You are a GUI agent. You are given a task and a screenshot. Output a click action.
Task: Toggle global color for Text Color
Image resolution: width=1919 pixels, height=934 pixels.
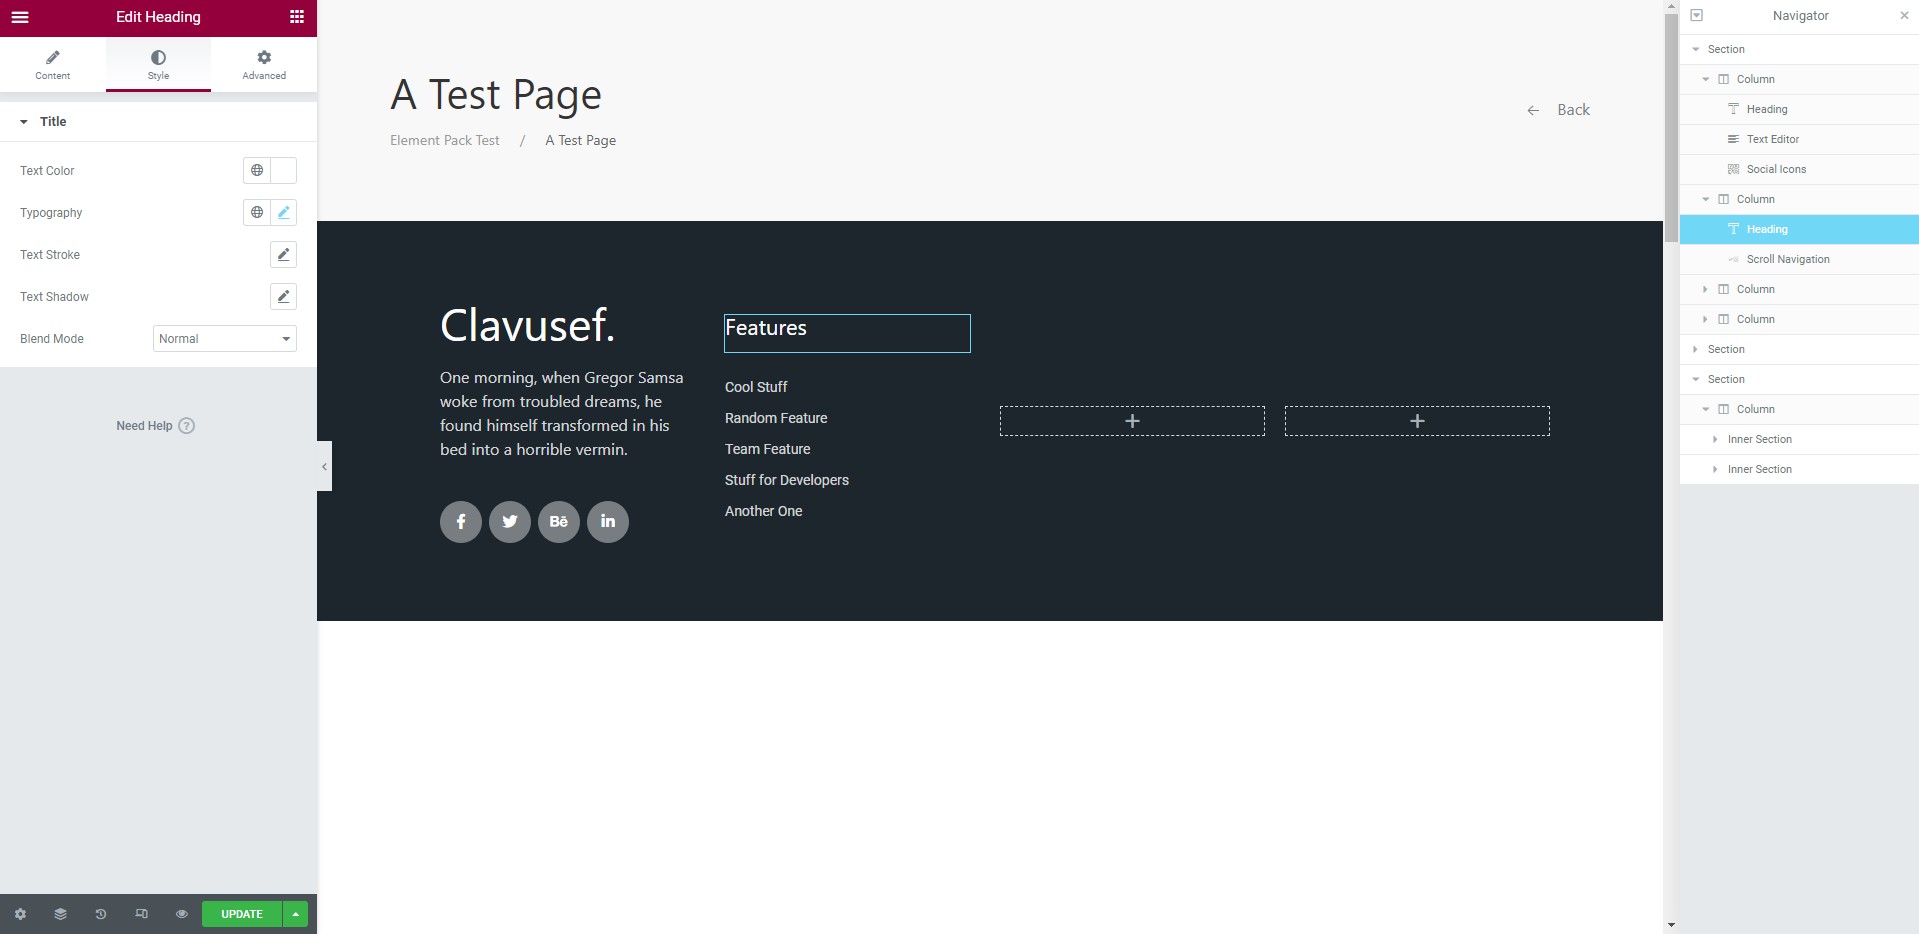[257, 170]
